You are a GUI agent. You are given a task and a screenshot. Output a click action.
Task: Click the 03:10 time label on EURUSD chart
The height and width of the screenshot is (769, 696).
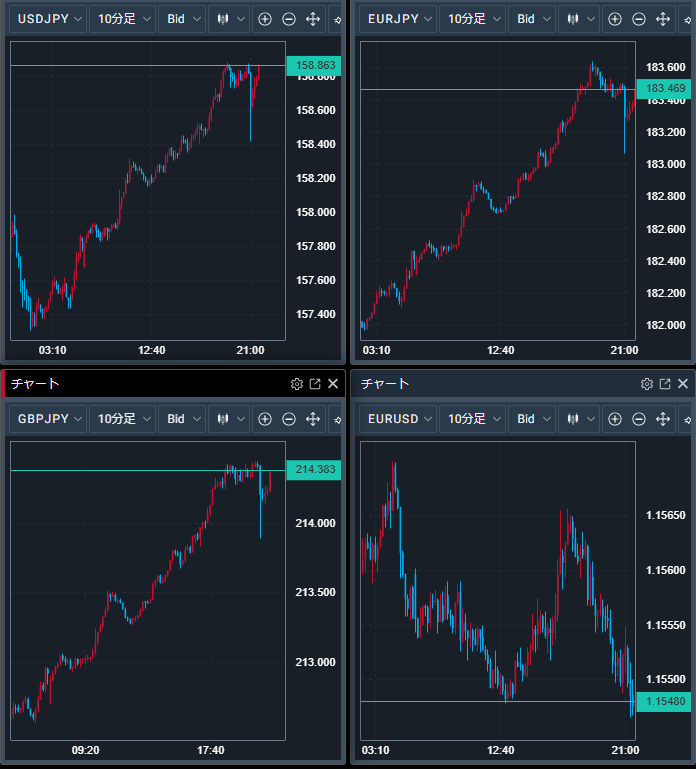[376, 750]
